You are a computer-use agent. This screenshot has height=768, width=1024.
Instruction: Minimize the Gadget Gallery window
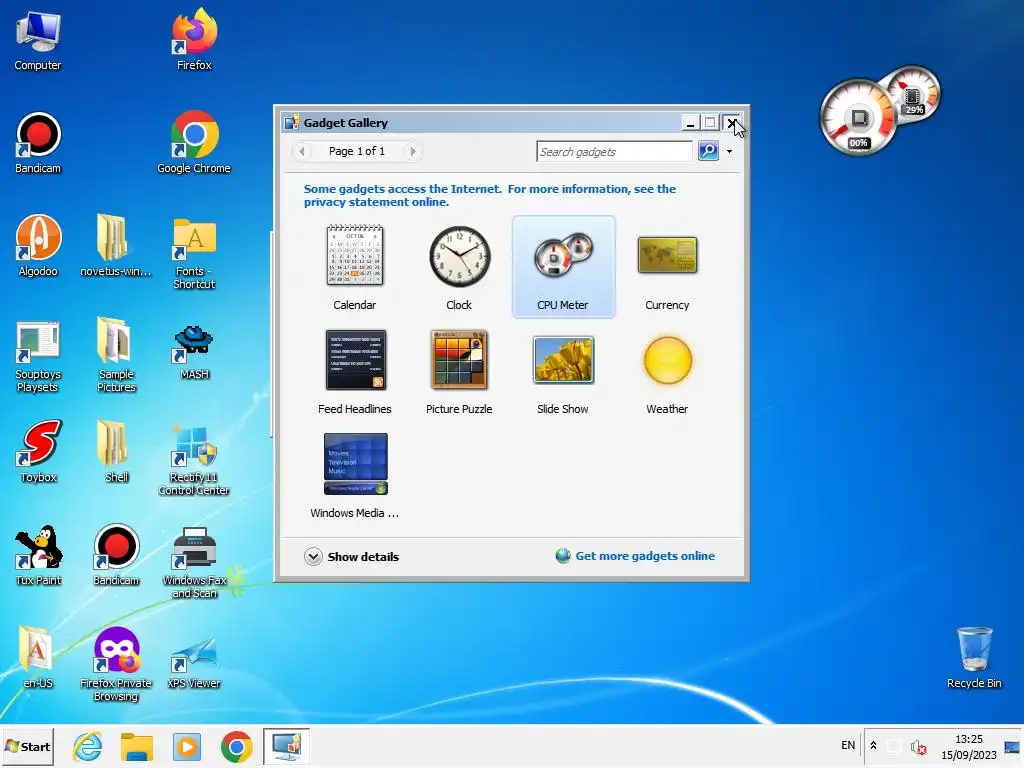pyautogui.click(x=690, y=123)
